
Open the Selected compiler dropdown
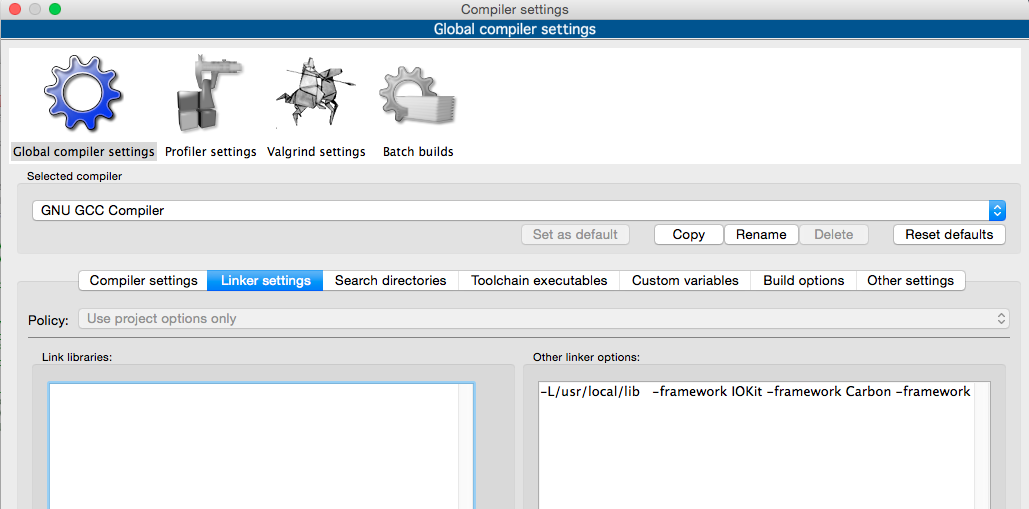(x=519, y=211)
